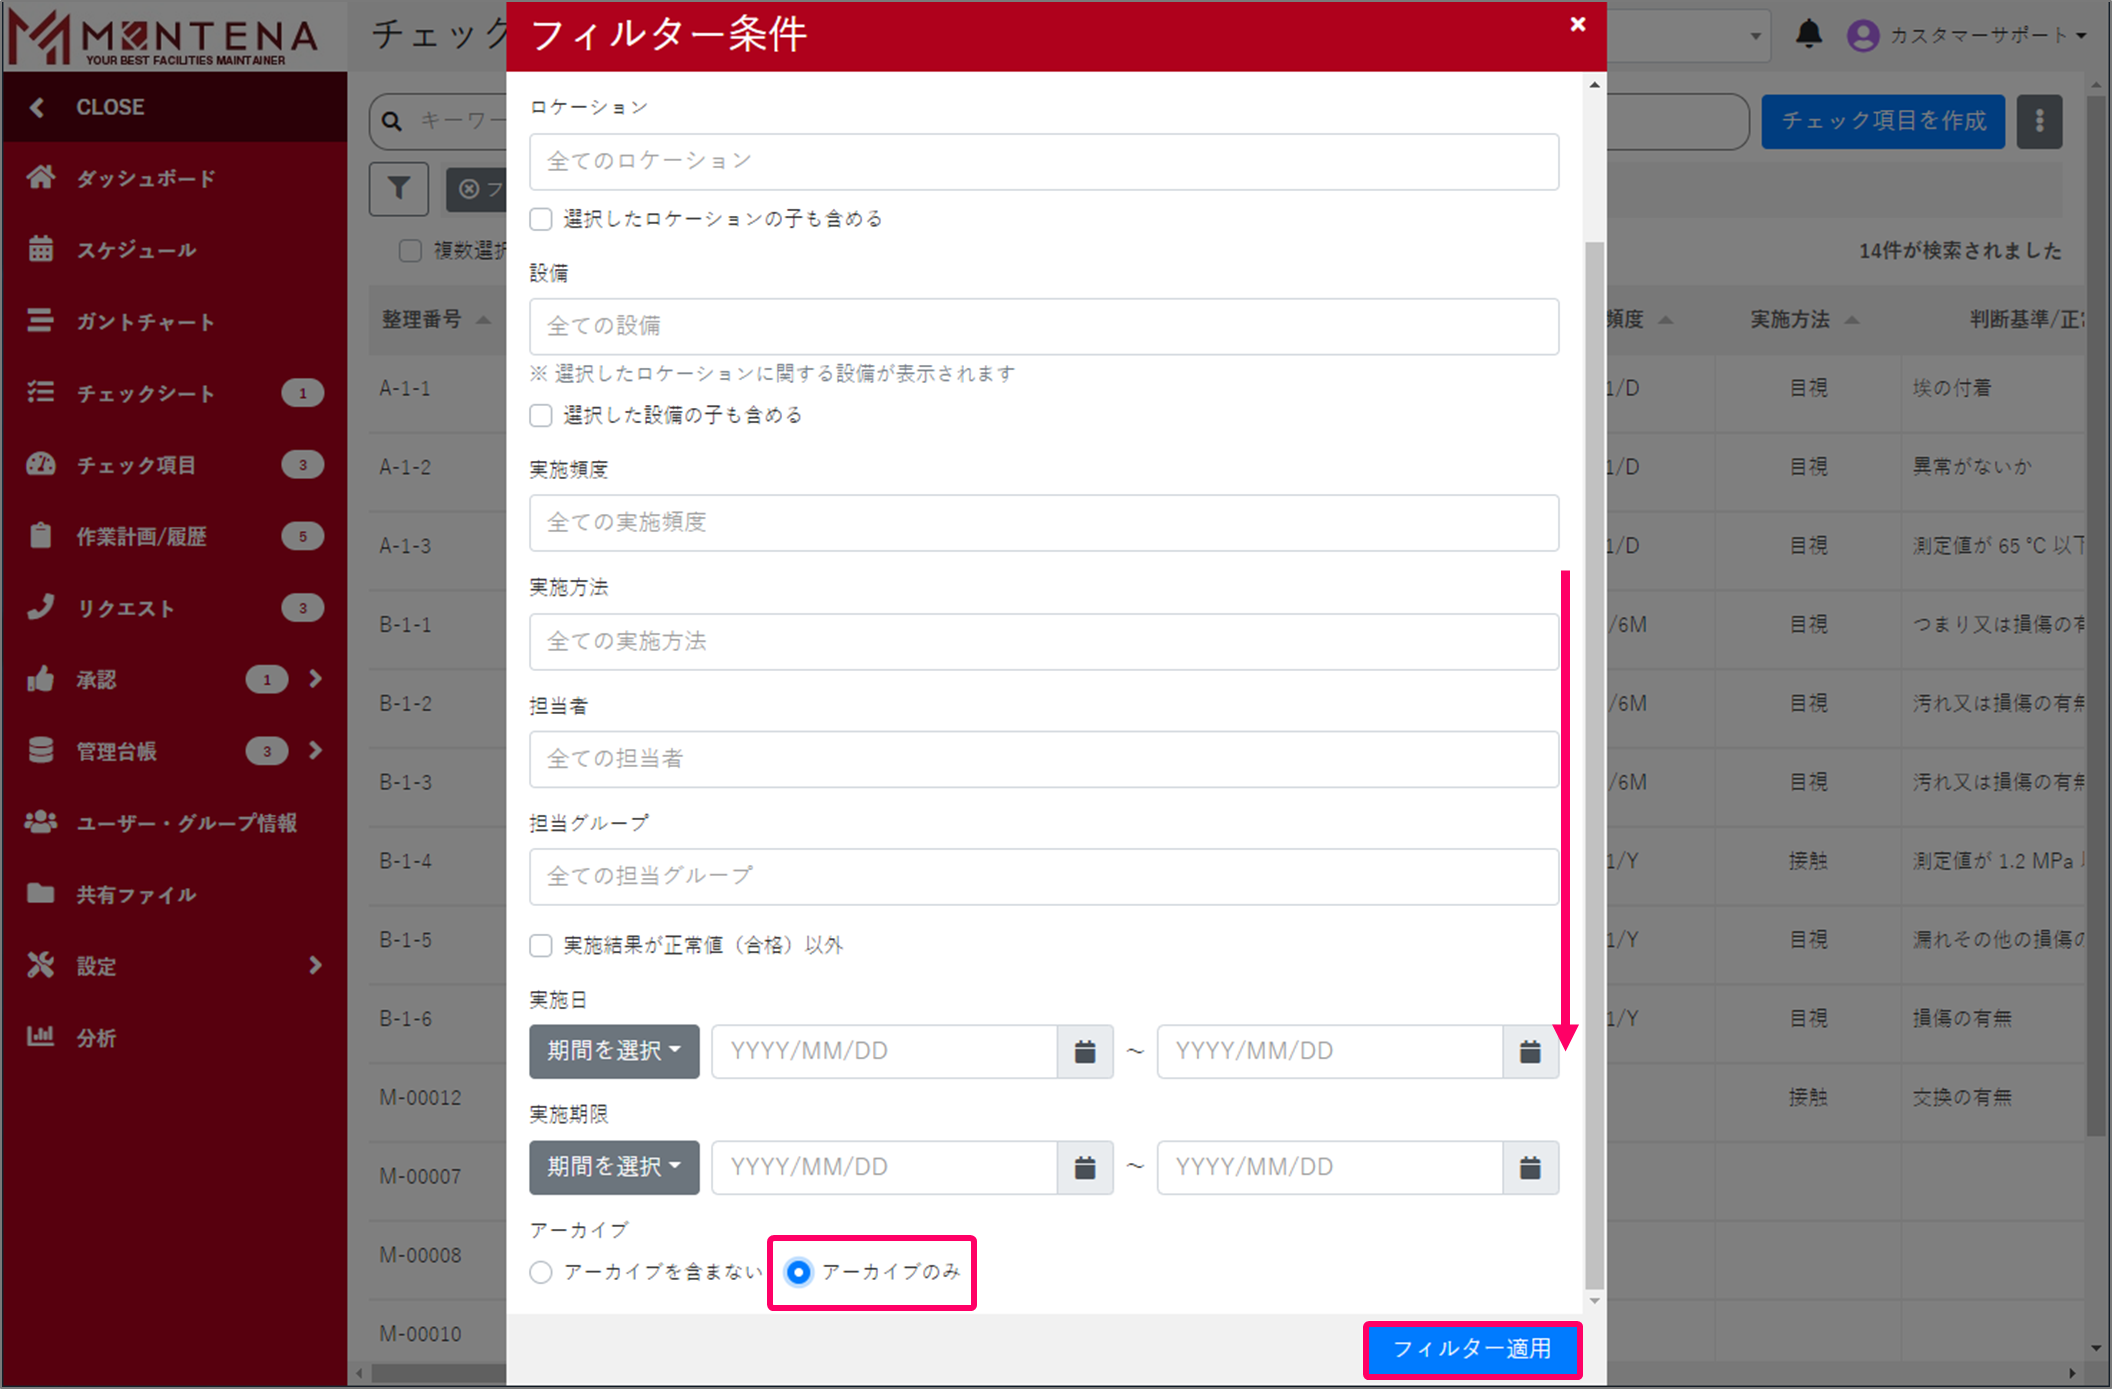This screenshot has width=2112, height=1389.
Task: Open calendar picker for 実施期限 end date
Action: pyautogui.click(x=1529, y=1167)
